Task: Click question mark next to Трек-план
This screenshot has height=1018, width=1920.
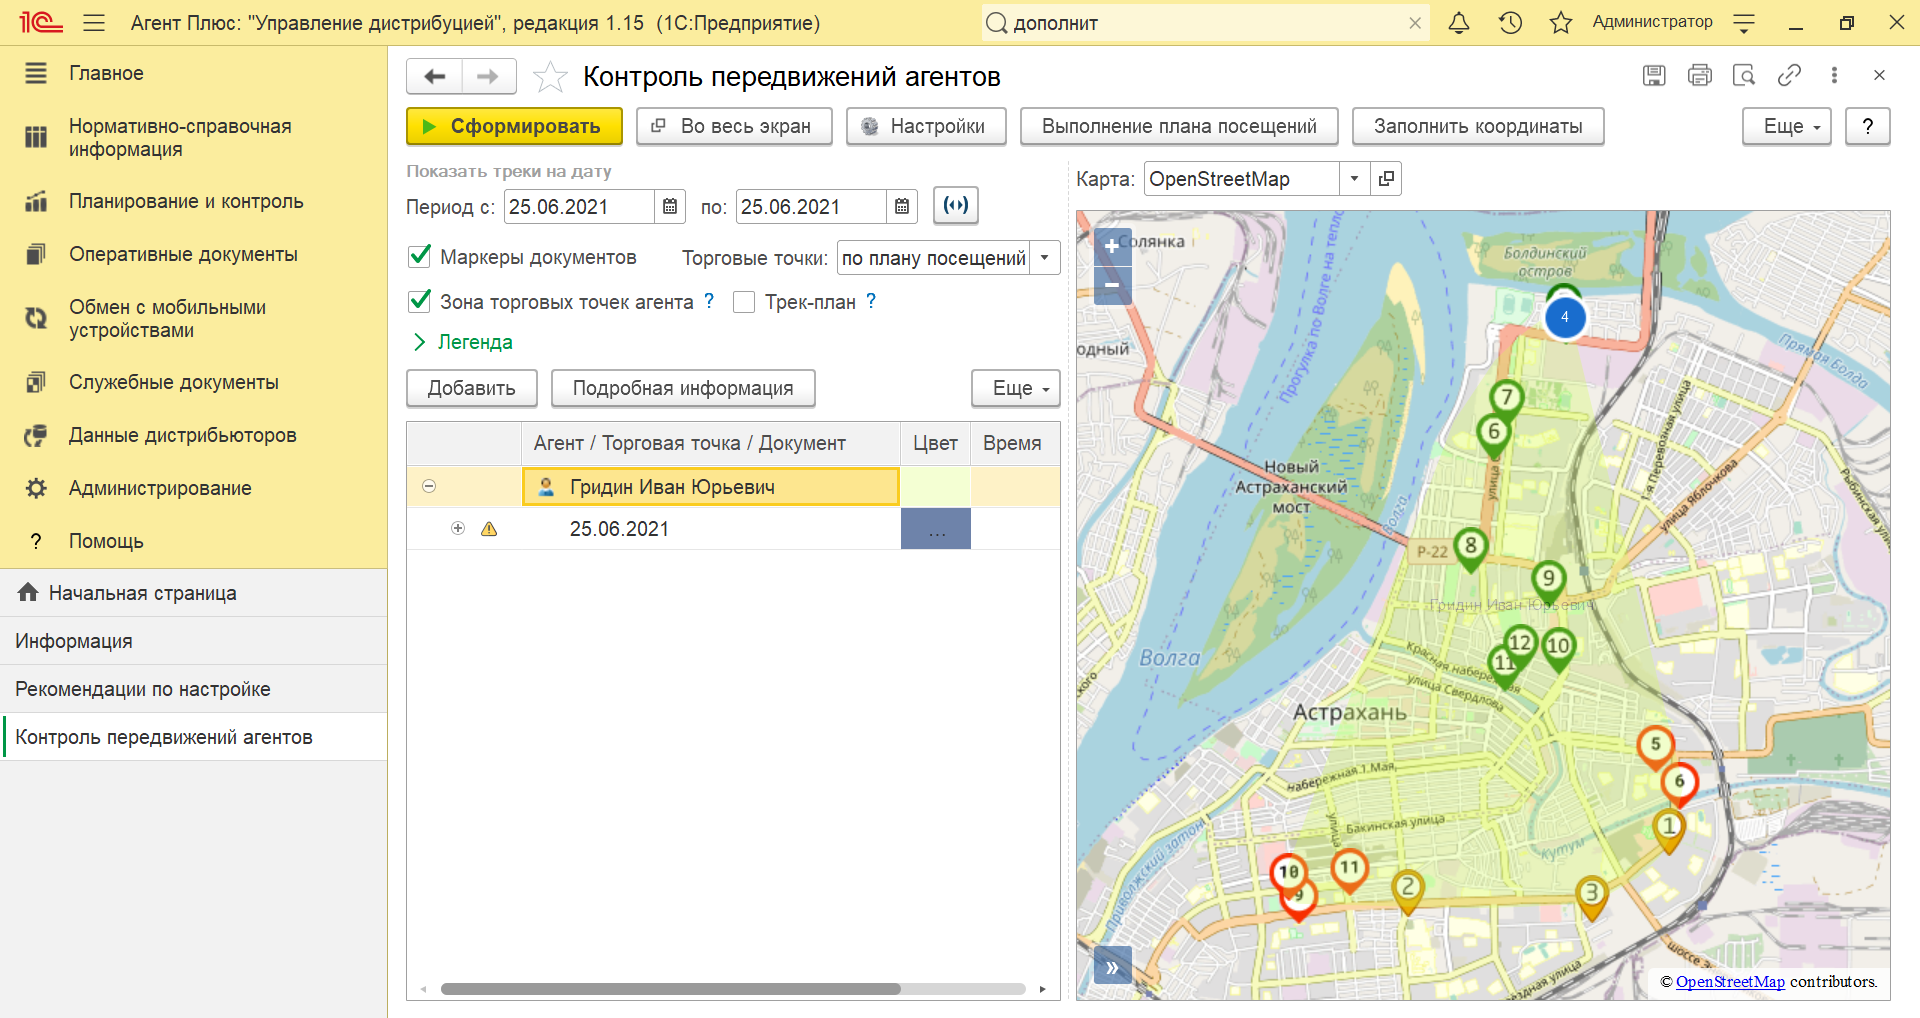Action: coord(871,301)
